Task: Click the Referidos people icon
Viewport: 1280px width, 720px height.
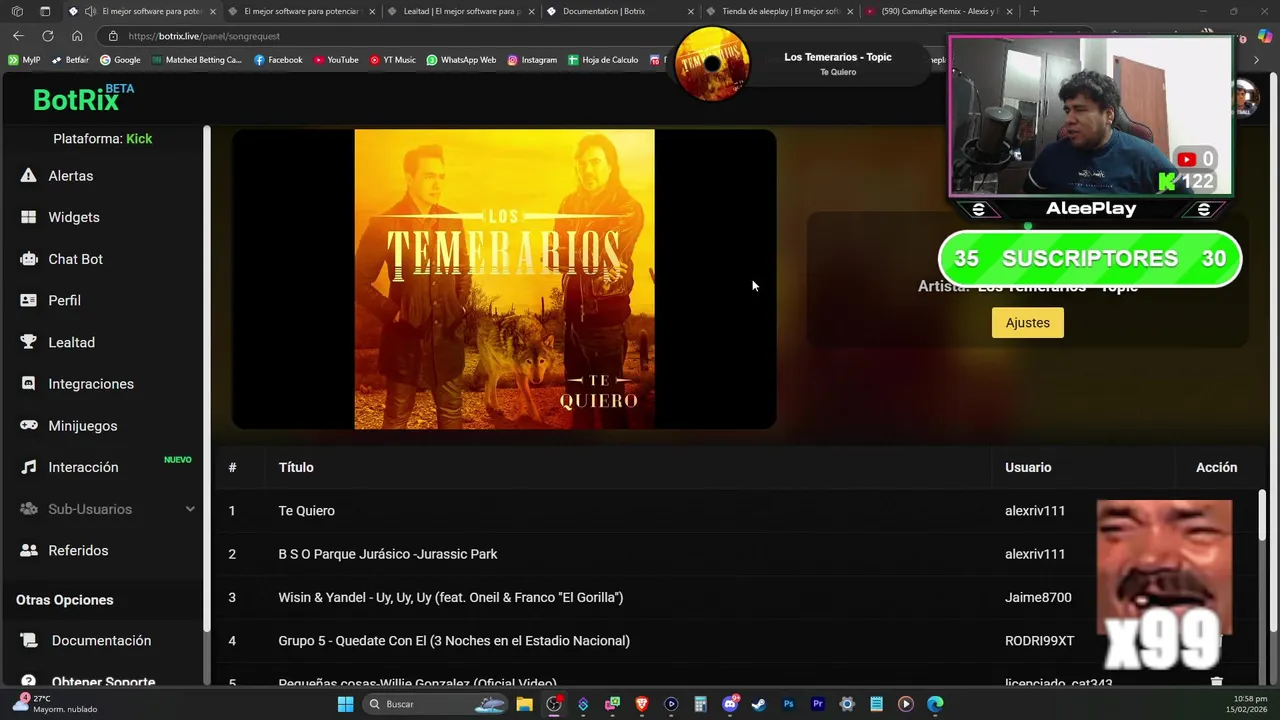Action: (x=28, y=551)
